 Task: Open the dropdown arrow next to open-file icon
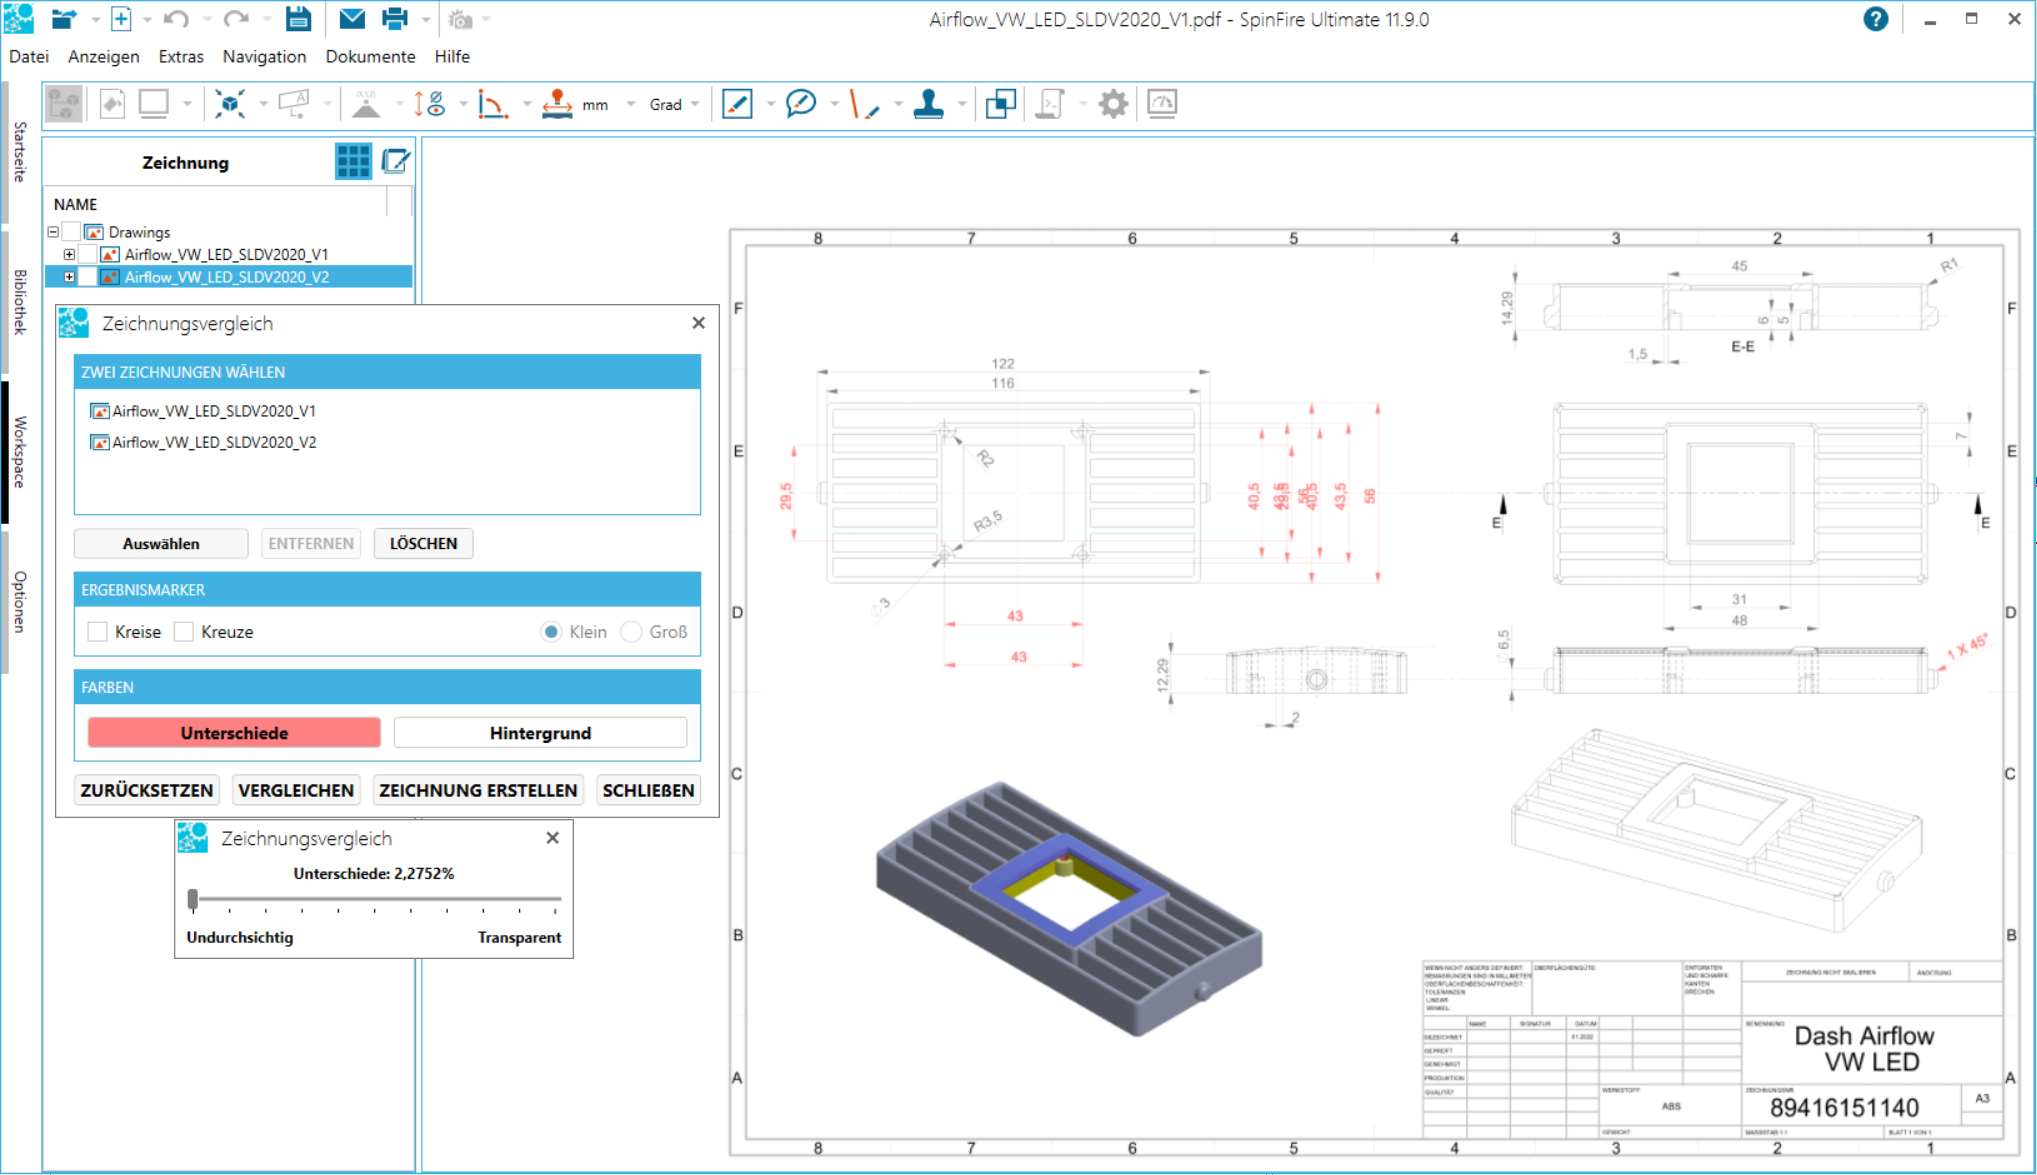pos(95,19)
